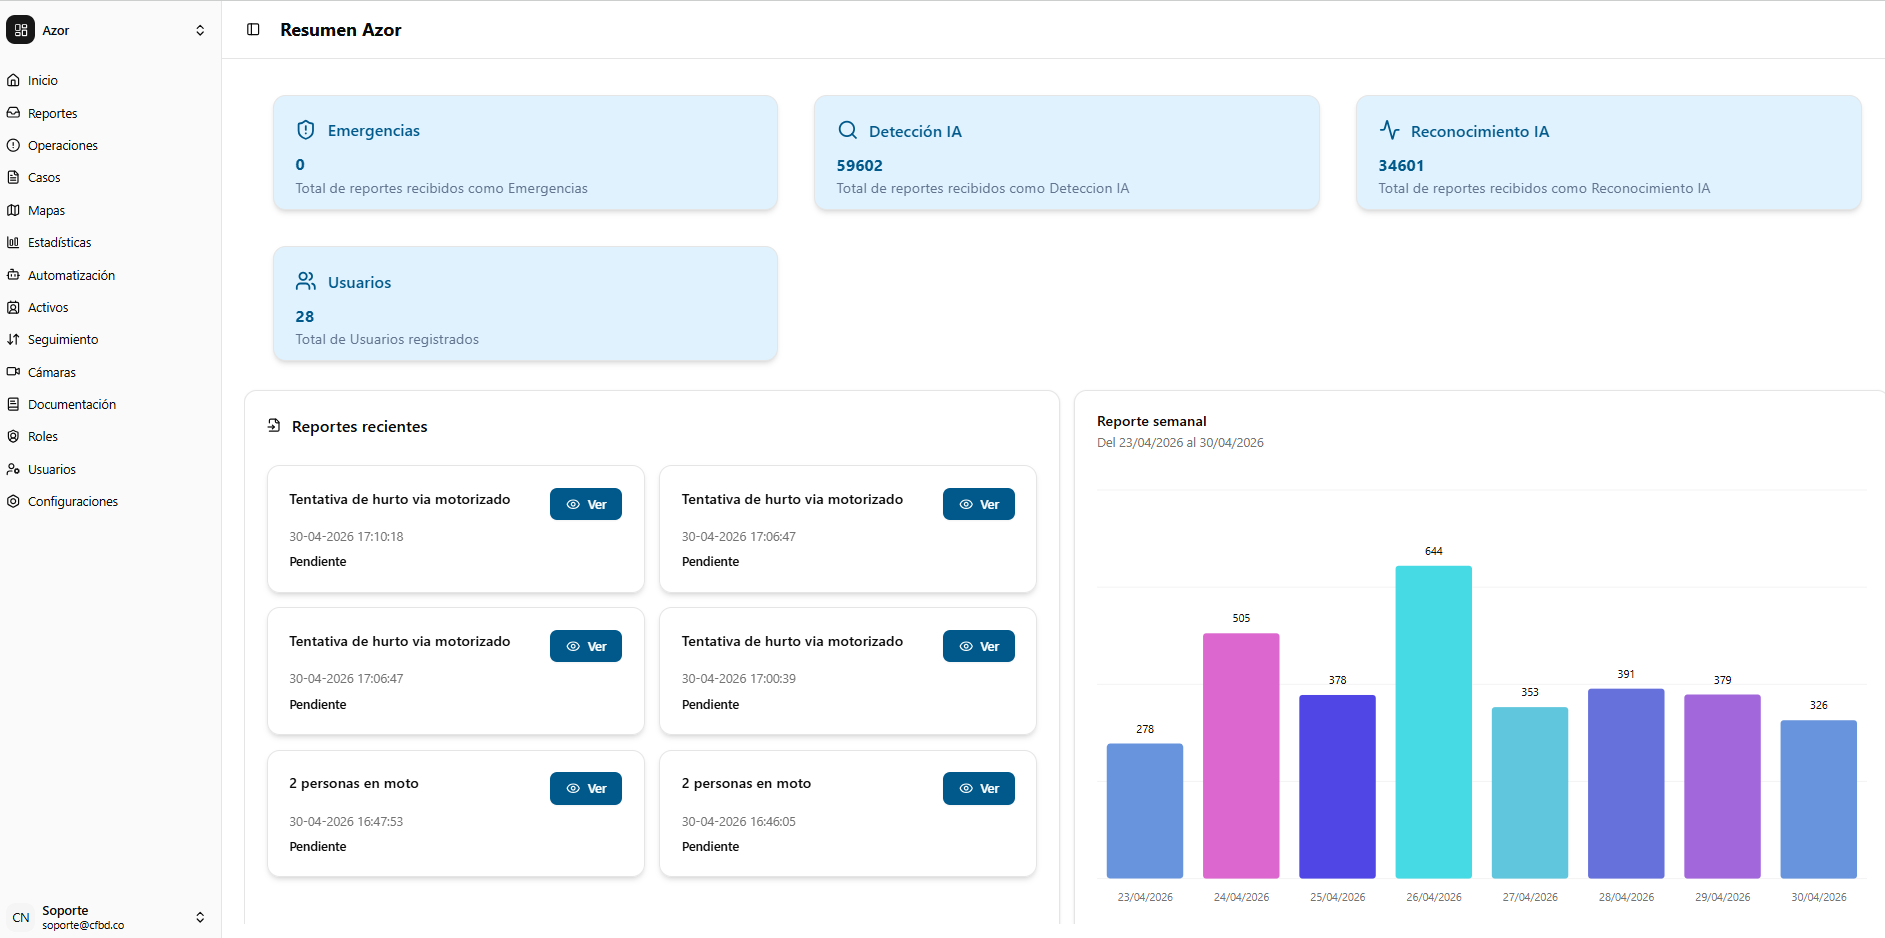Click 'Del 23/04/2026 al 30/04/2026' range text
This screenshot has width=1885, height=938.
coord(1180,443)
